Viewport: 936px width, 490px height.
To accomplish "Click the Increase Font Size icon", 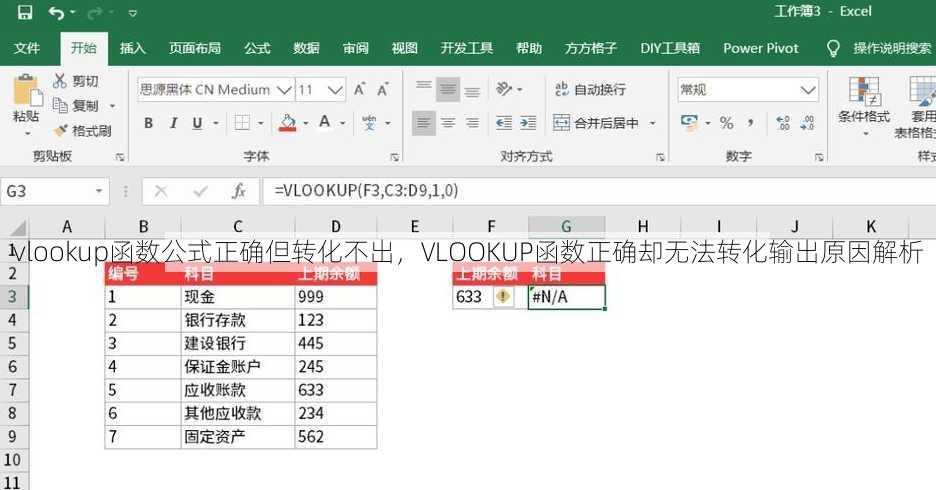I will click(359, 90).
